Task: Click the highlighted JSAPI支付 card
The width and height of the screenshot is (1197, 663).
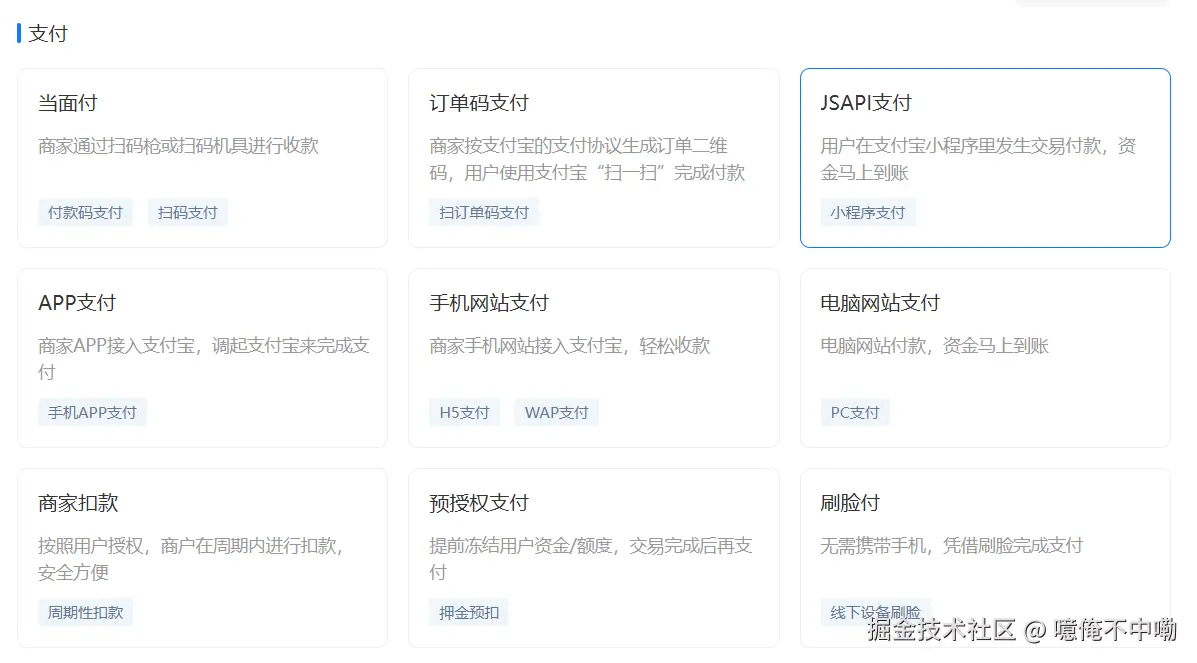Action: [985, 155]
